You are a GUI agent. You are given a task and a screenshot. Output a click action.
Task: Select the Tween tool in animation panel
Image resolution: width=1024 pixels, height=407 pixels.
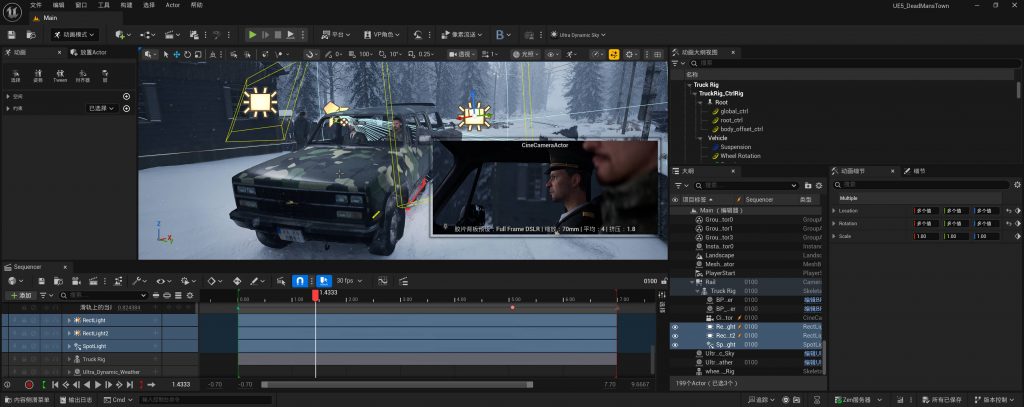60,75
